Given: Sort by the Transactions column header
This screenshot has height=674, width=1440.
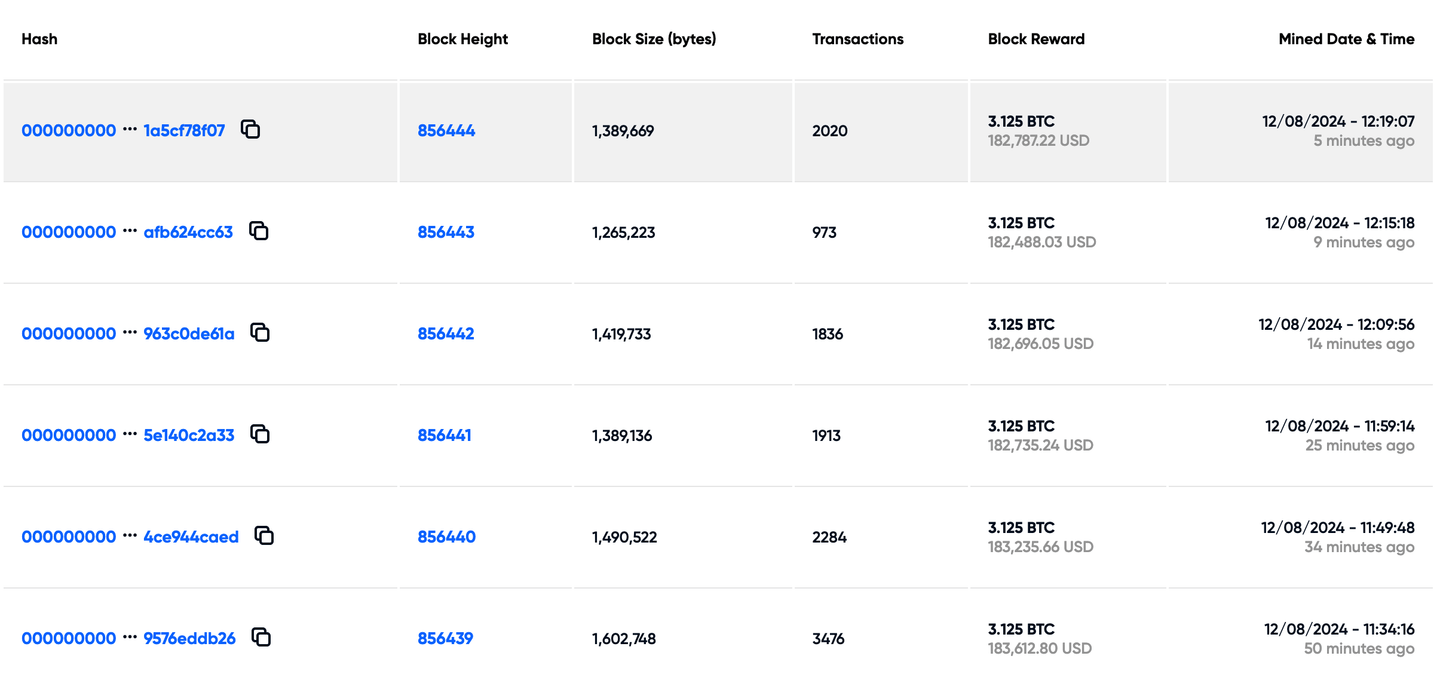Looking at the screenshot, I should [x=857, y=39].
